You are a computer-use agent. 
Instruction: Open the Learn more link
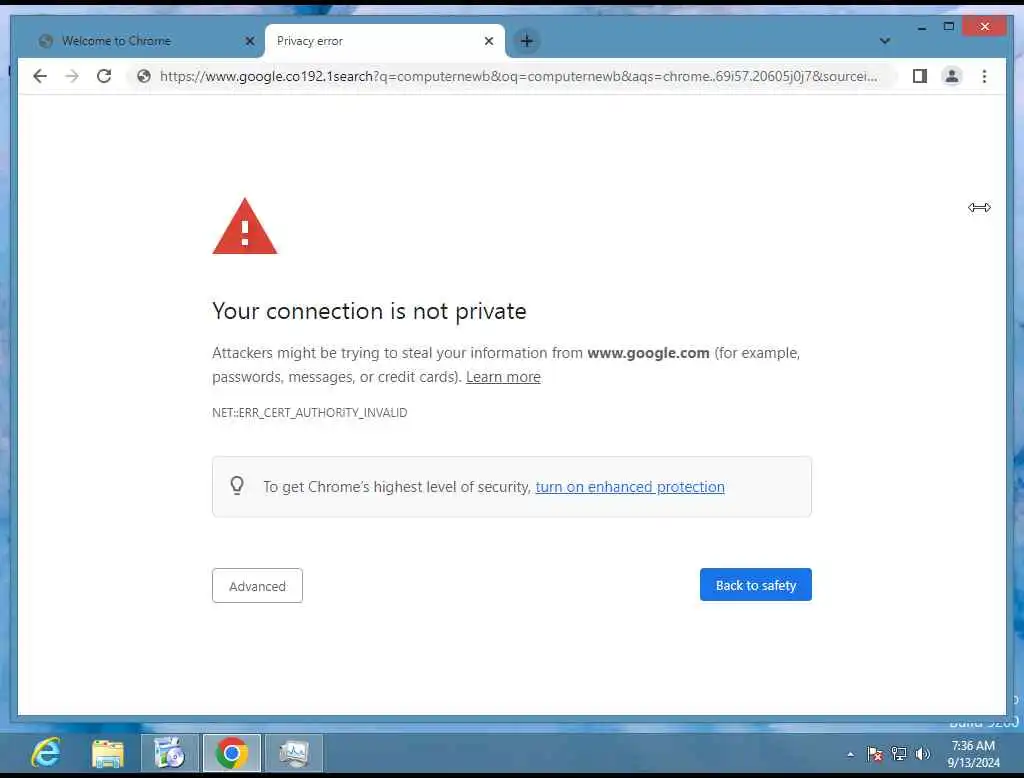coord(503,377)
